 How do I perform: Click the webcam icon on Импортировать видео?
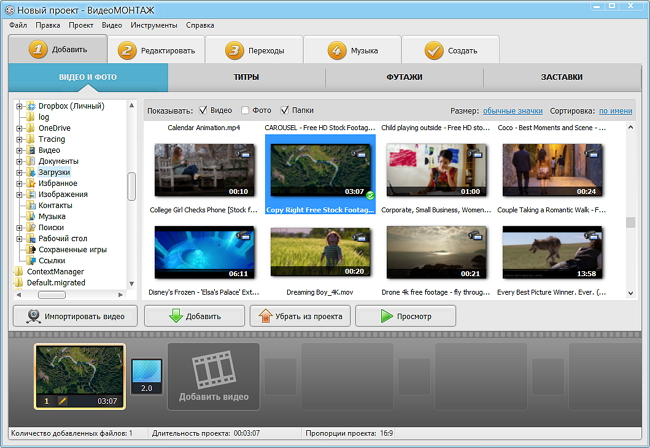point(33,316)
